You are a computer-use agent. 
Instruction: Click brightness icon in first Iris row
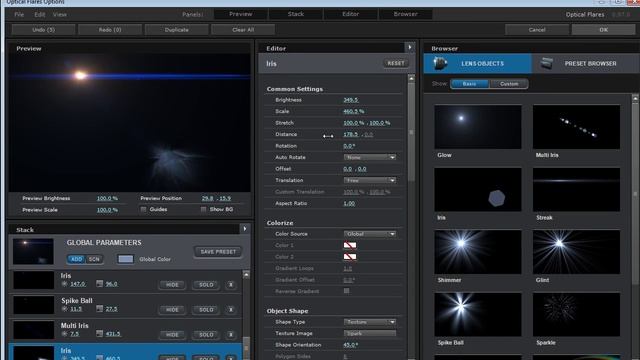[x=64, y=284]
